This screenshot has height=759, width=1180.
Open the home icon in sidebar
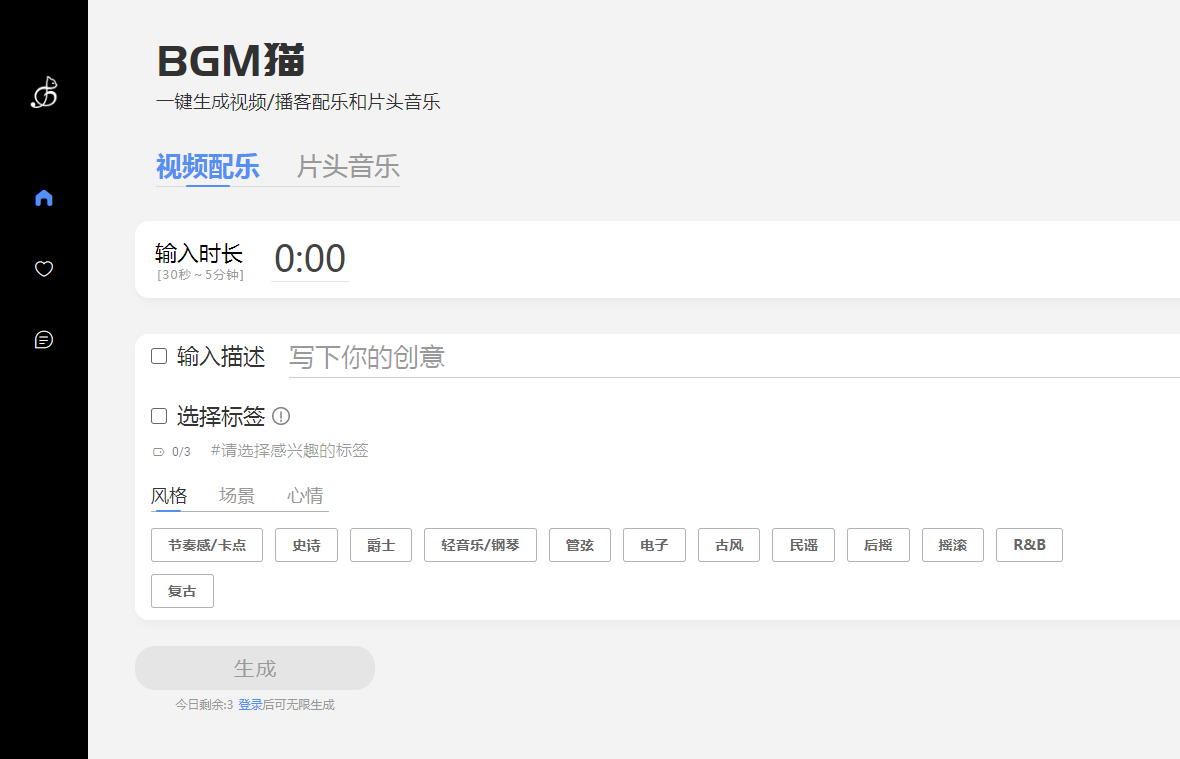44,198
